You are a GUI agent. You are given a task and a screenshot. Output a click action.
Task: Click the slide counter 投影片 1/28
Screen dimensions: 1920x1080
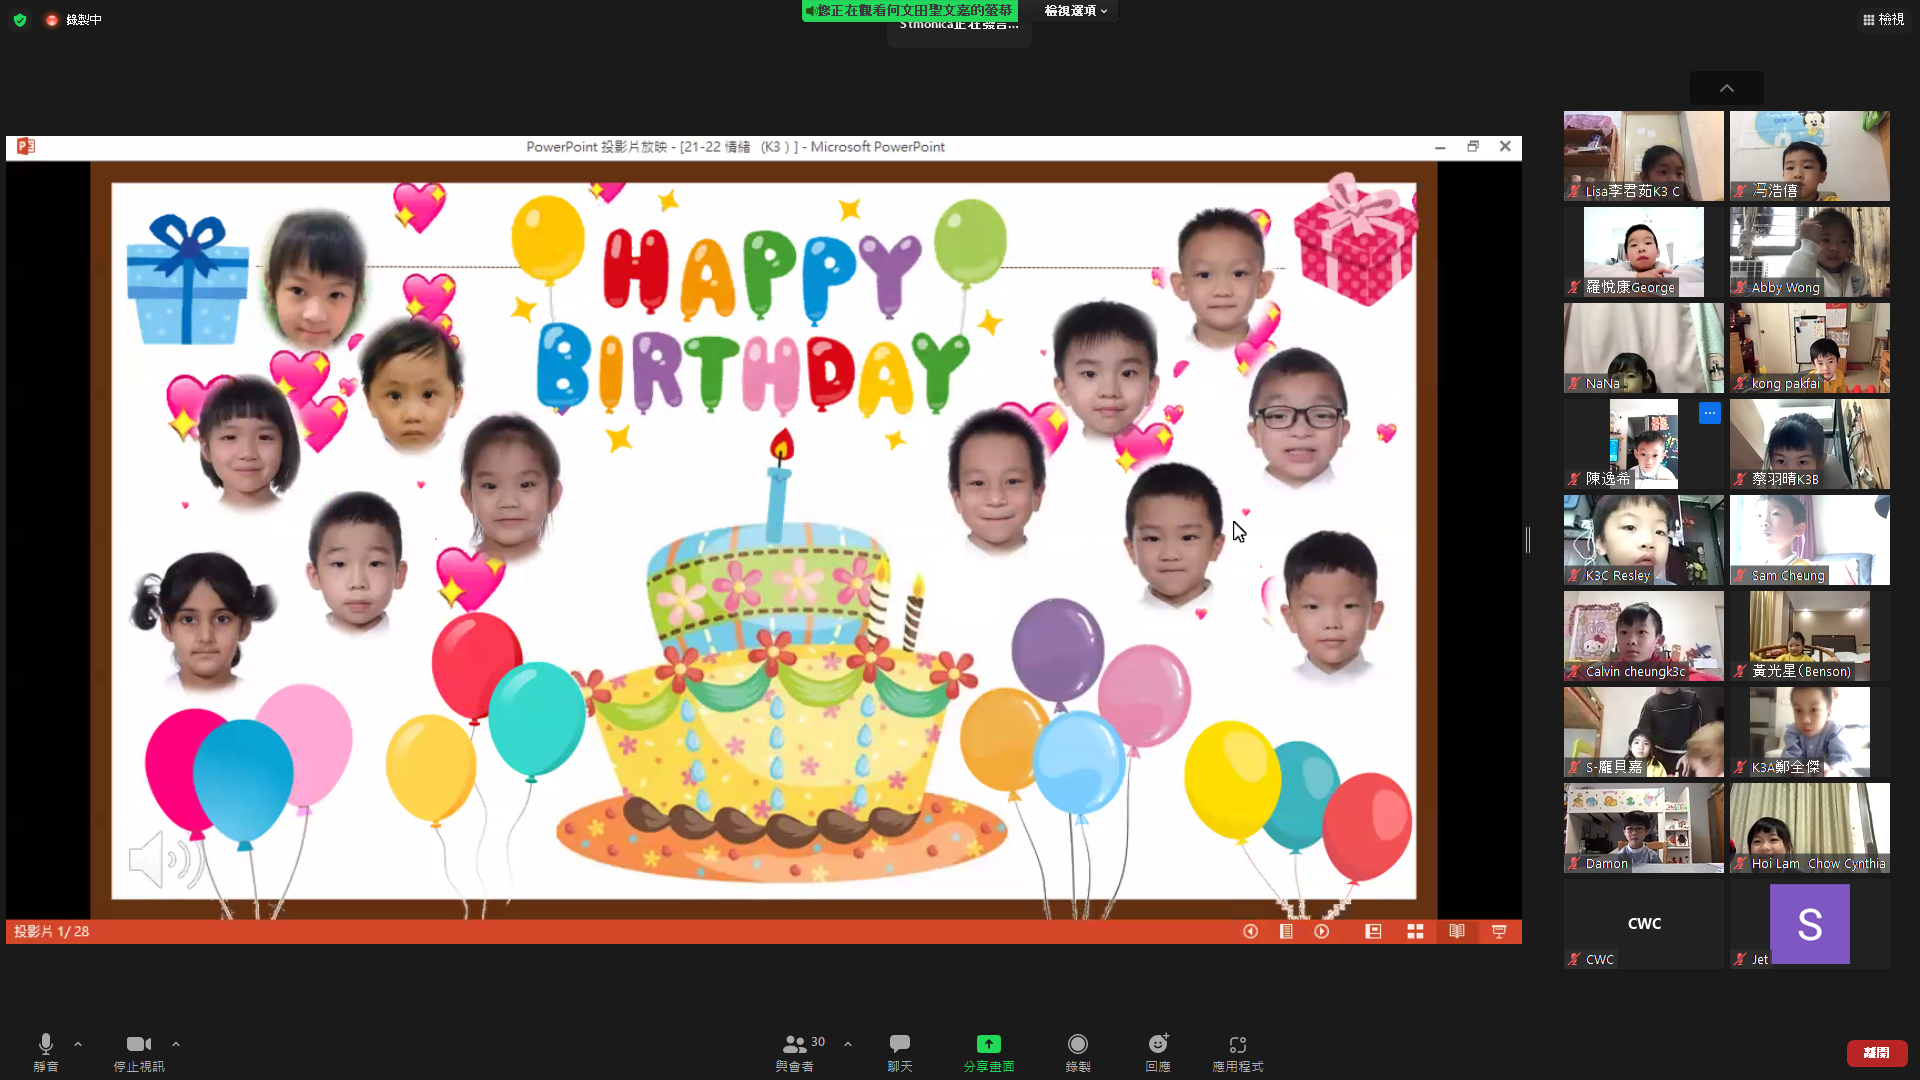pos(52,931)
